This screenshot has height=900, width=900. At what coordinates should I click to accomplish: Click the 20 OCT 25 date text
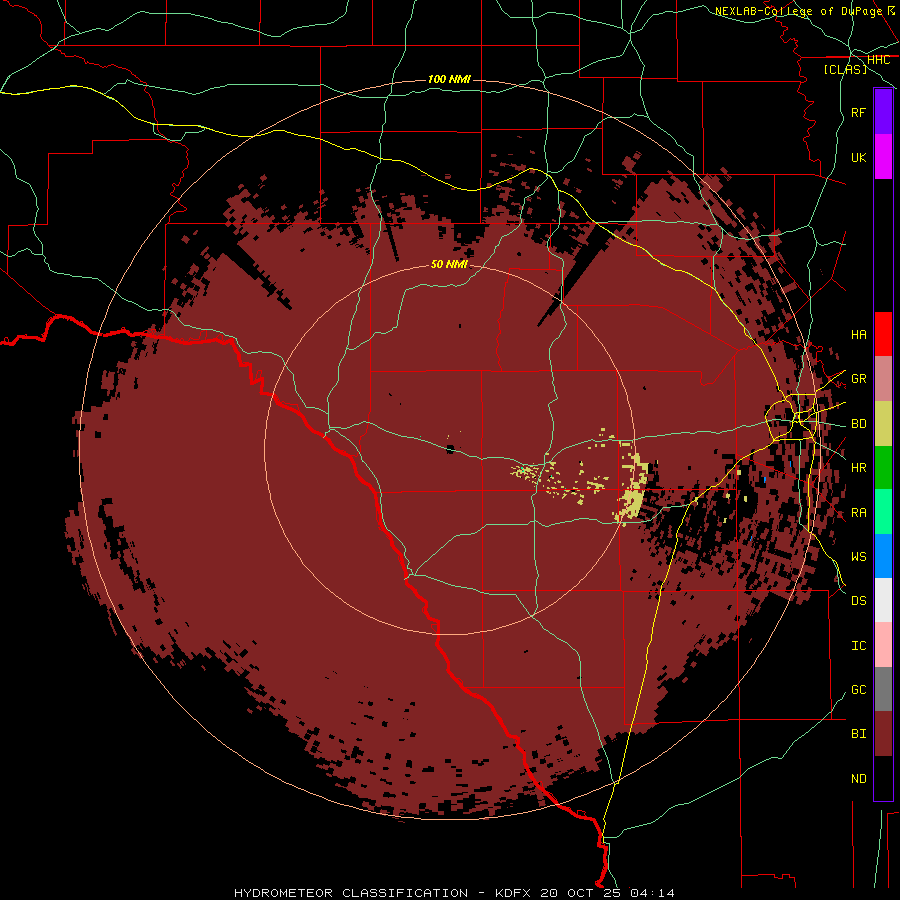582,893
